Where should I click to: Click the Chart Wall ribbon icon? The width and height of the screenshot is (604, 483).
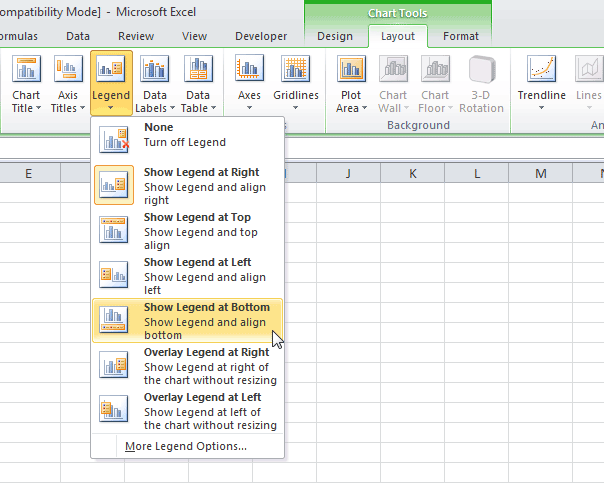click(393, 69)
